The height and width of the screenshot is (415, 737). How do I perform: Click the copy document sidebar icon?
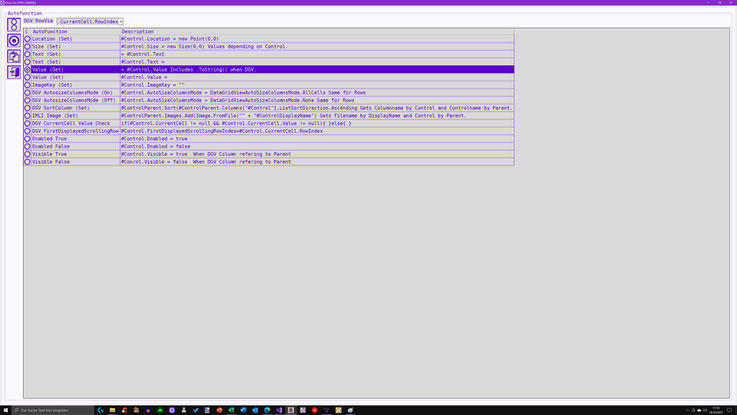(x=14, y=56)
